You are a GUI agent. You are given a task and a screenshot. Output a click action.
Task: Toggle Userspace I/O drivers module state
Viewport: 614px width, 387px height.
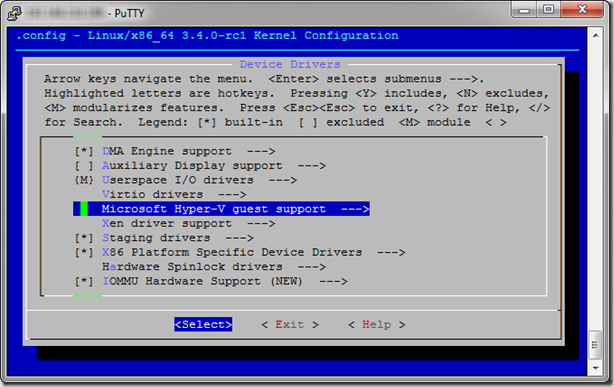pyautogui.click(x=84, y=180)
